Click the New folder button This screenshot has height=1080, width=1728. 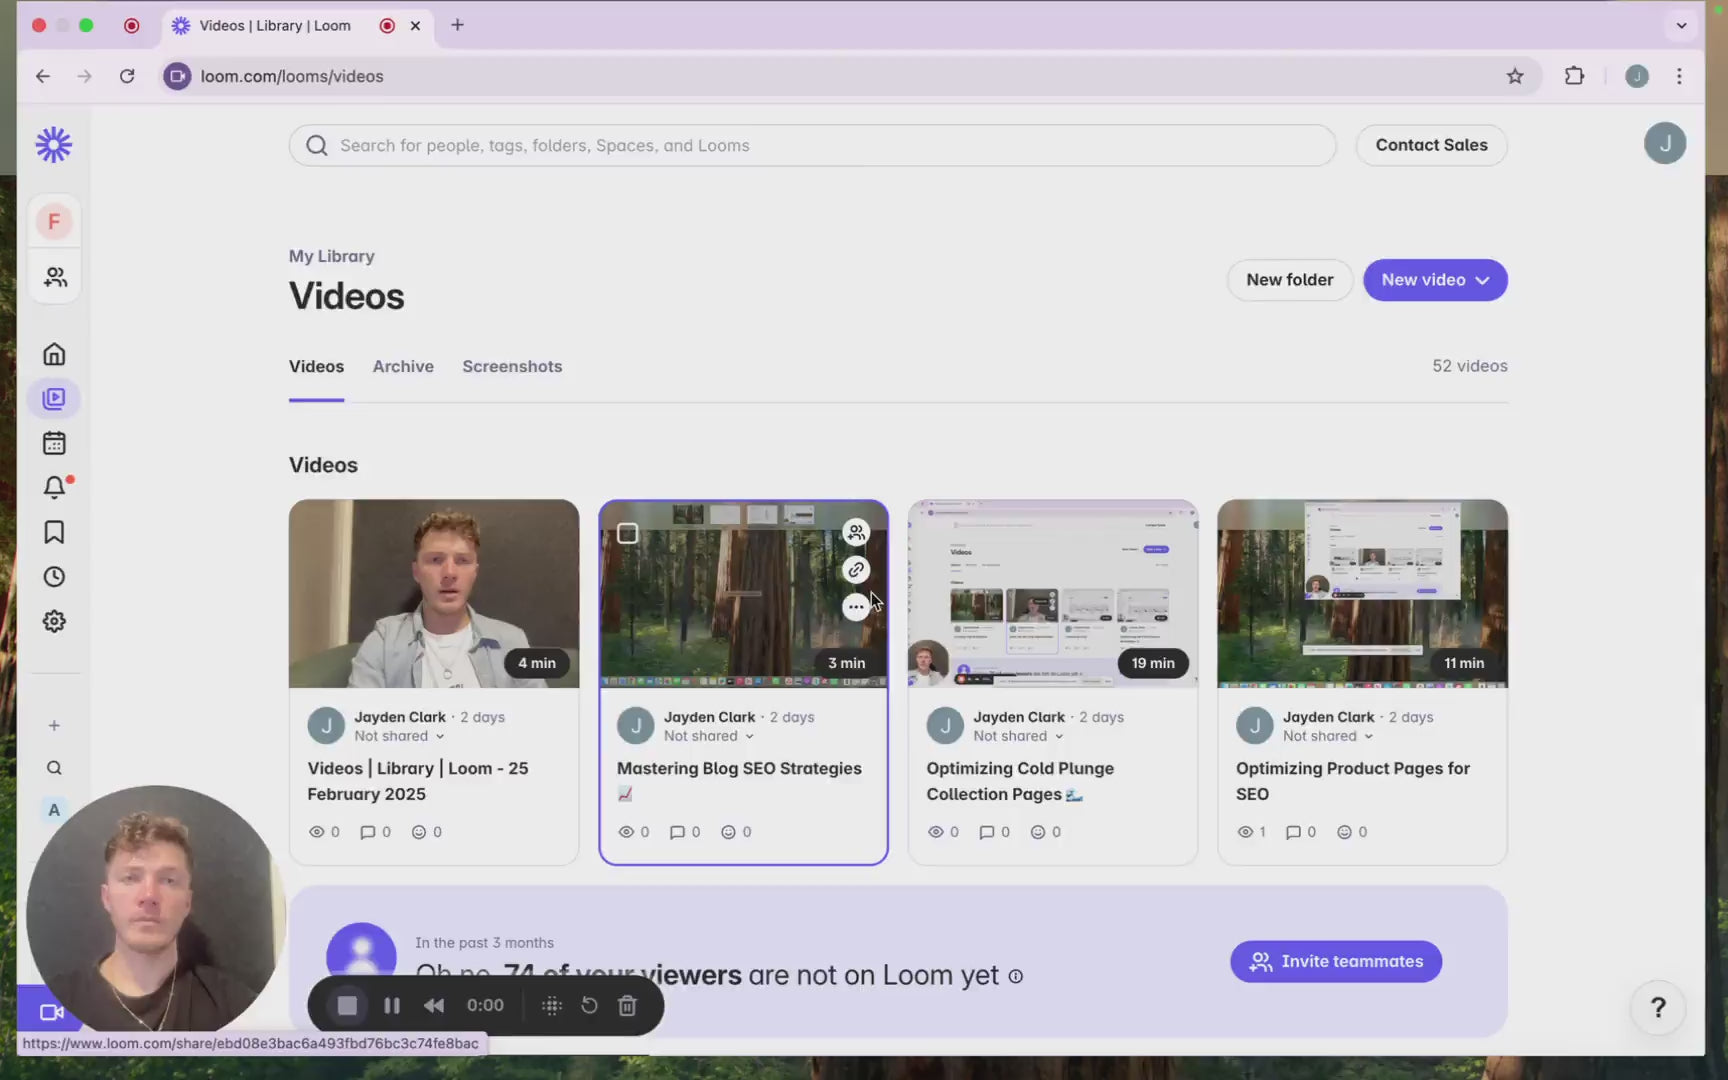click(x=1289, y=280)
